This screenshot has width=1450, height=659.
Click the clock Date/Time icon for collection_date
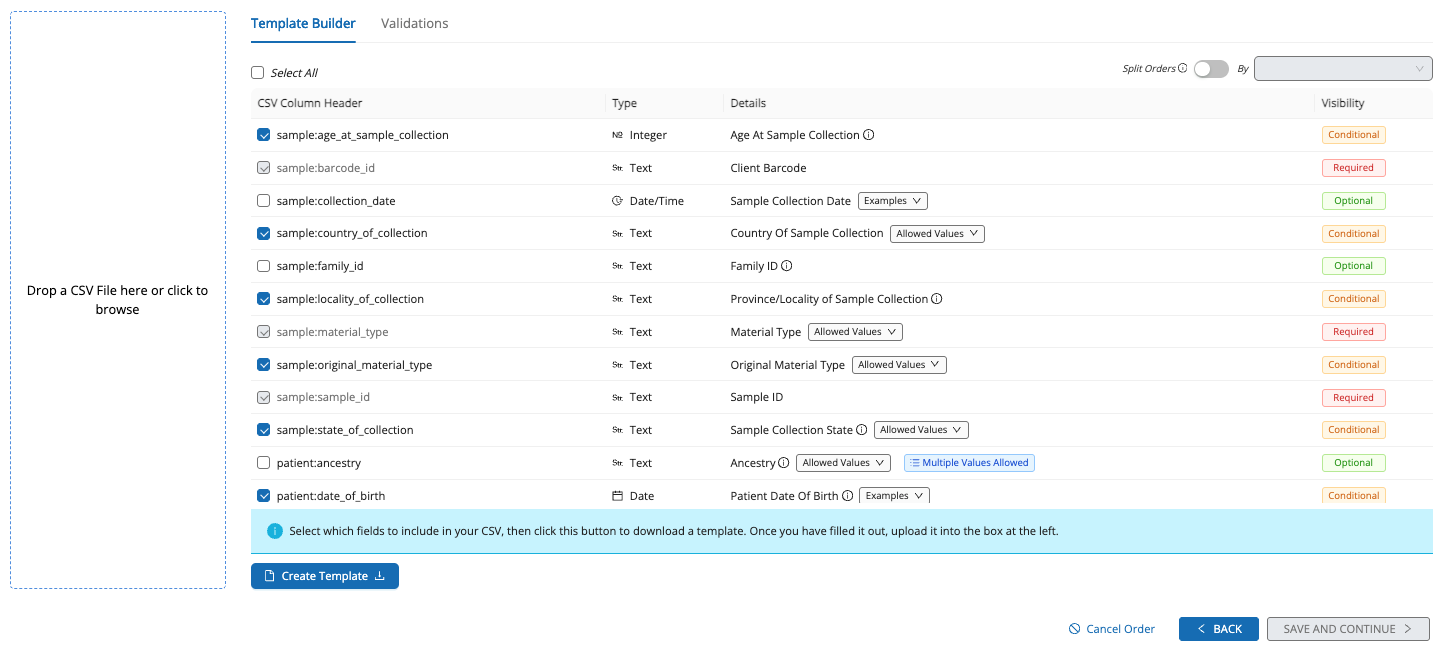pos(617,201)
